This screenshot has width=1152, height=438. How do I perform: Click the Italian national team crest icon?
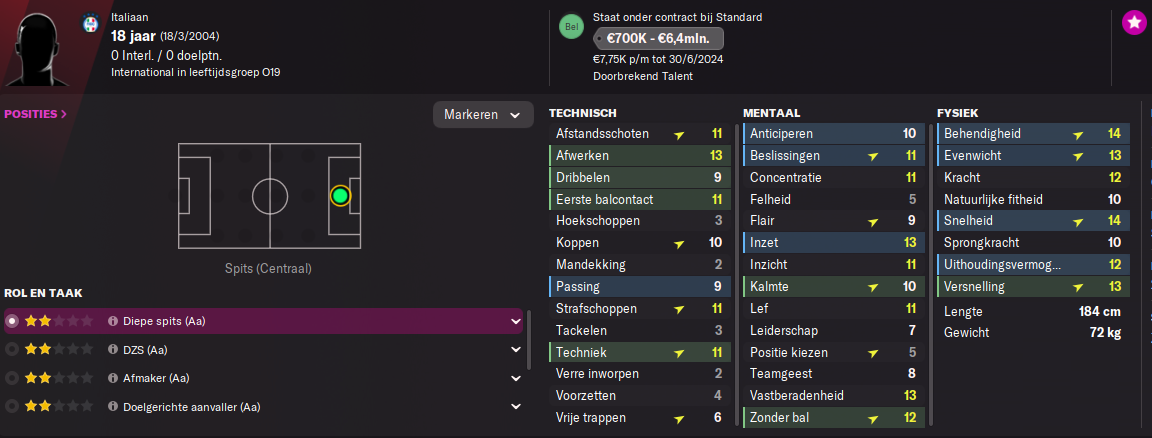click(x=90, y=23)
